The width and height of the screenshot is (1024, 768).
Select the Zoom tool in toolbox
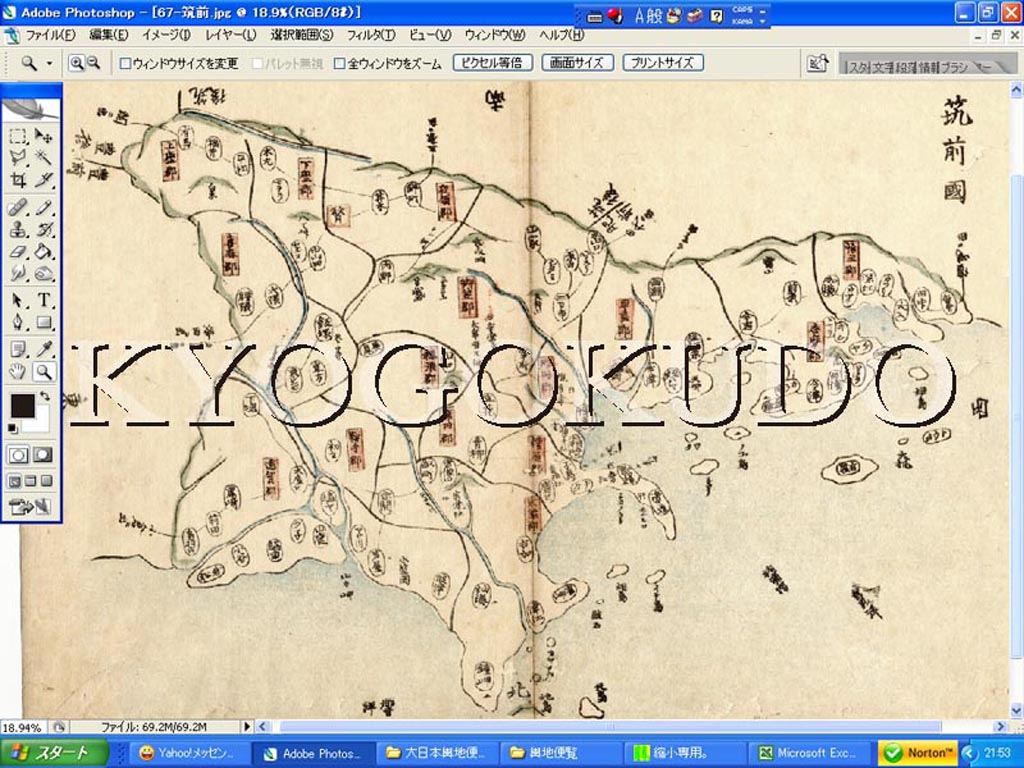[44, 372]
